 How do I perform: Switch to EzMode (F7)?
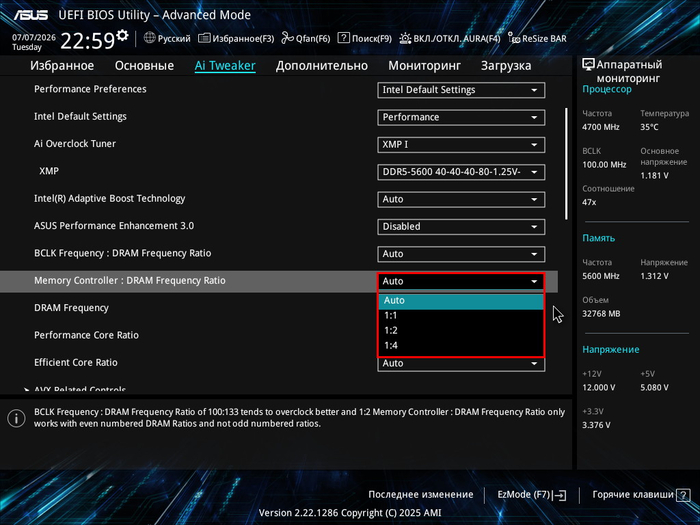531,495
